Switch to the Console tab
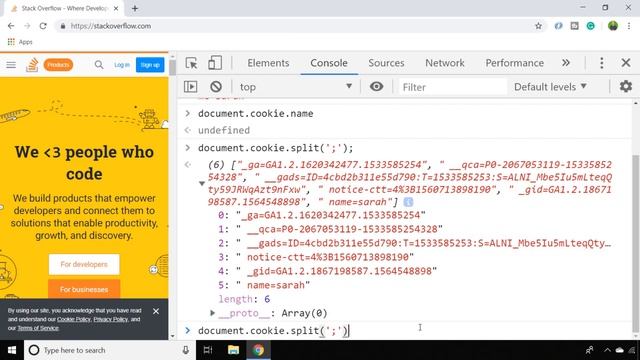 coord(329,63)
